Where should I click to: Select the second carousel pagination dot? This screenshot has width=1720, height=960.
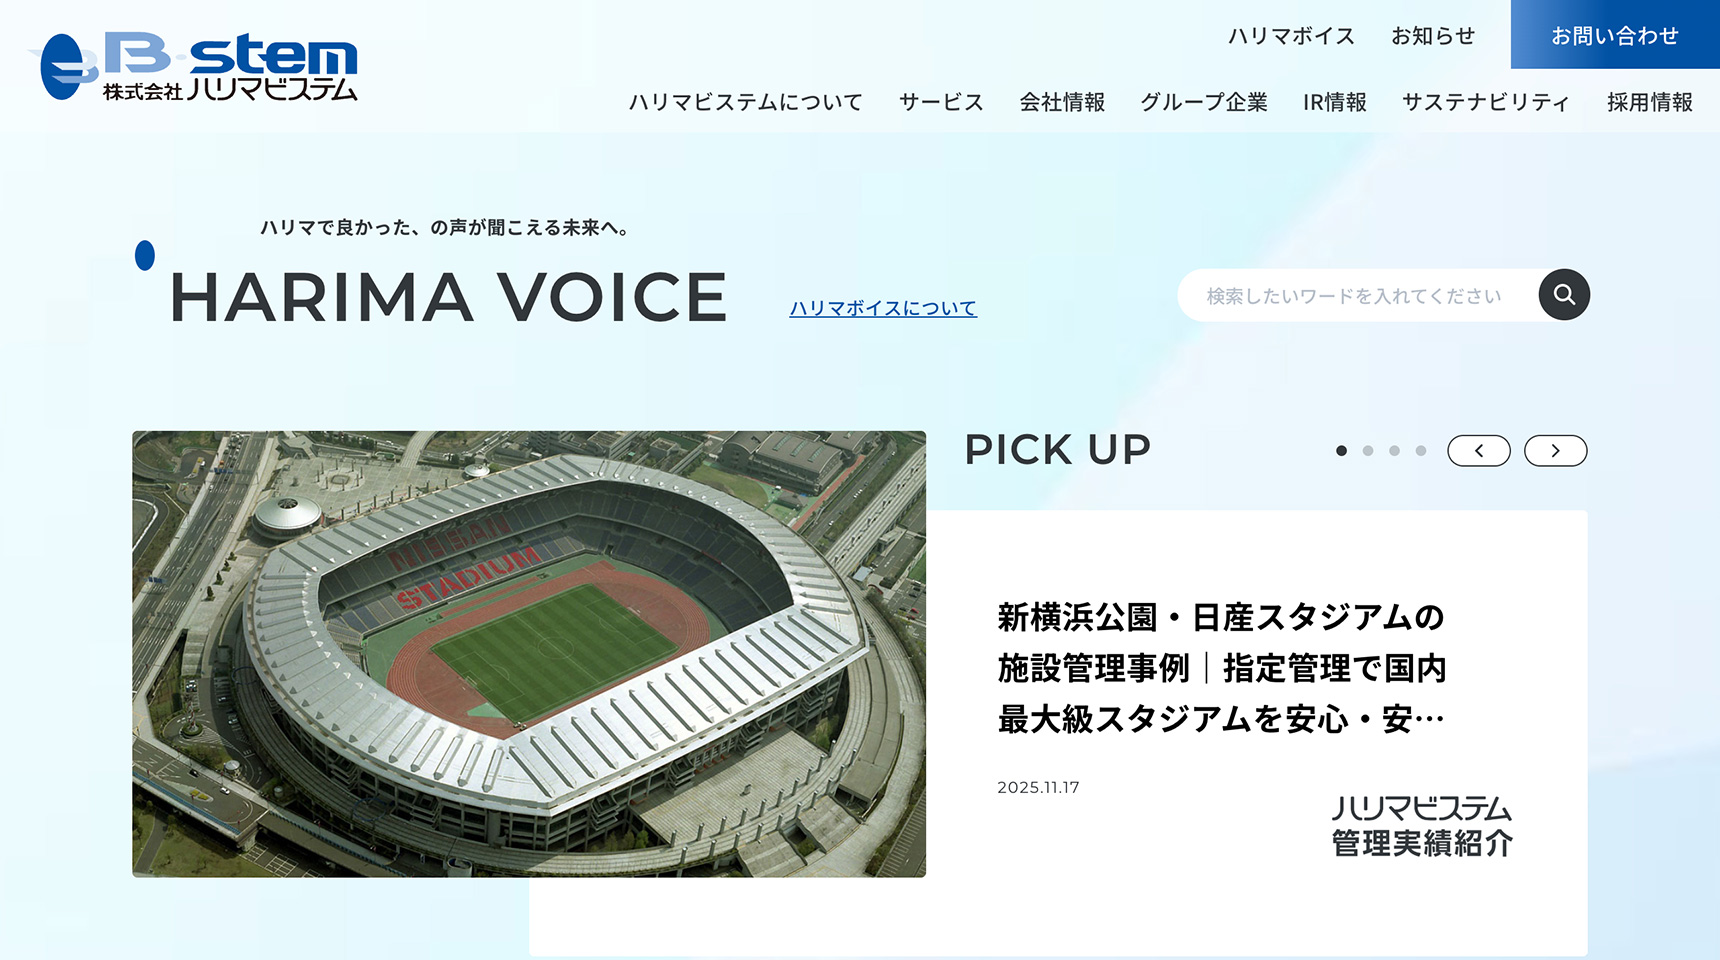1368,450
